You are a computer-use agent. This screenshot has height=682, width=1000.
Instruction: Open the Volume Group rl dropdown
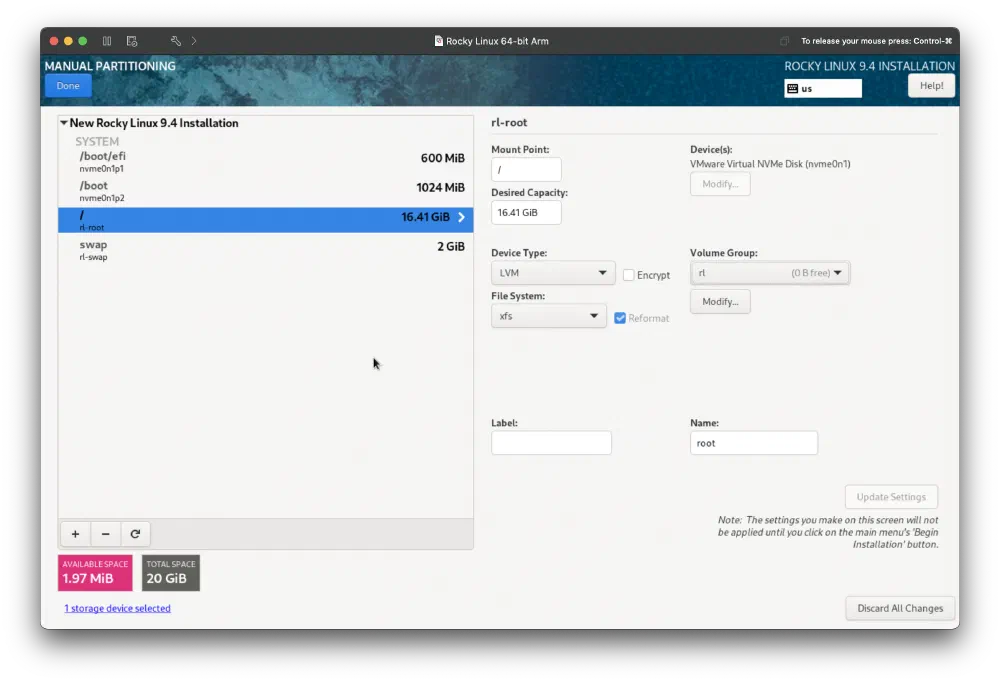[x=769, y=273]
